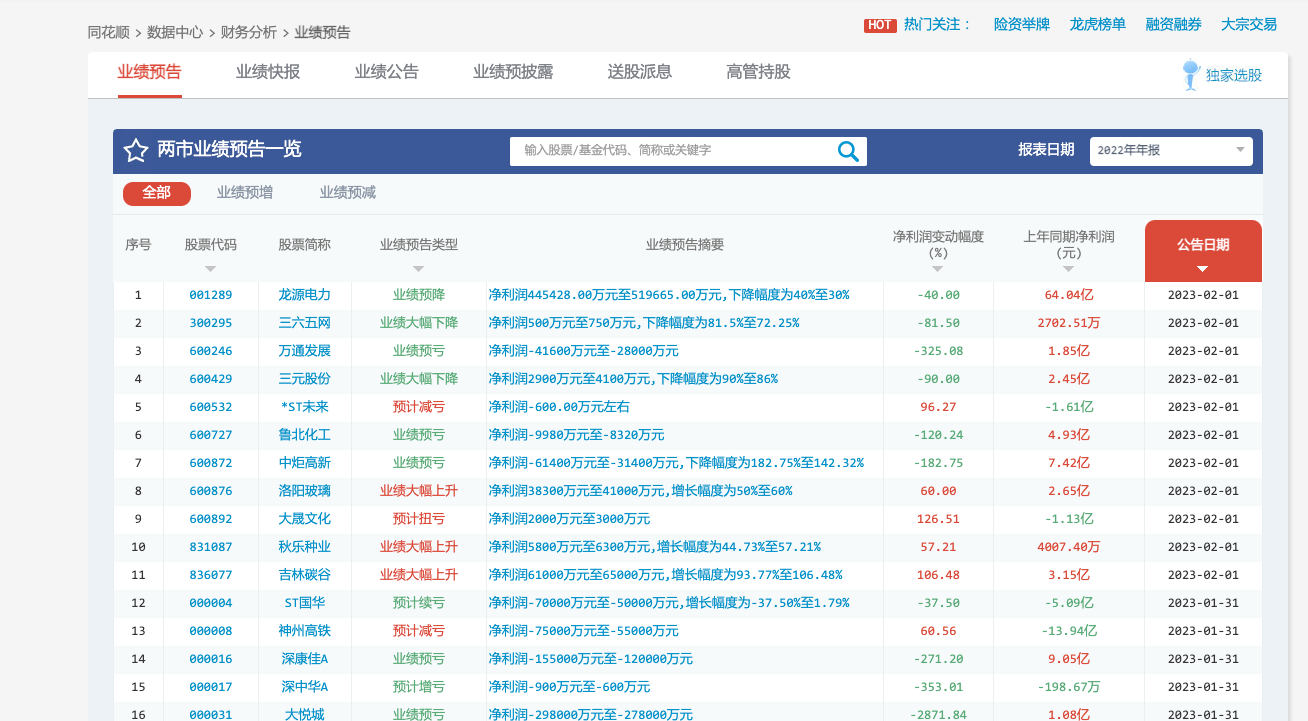Switch to 业绩预告 tab

click(149, 72)
